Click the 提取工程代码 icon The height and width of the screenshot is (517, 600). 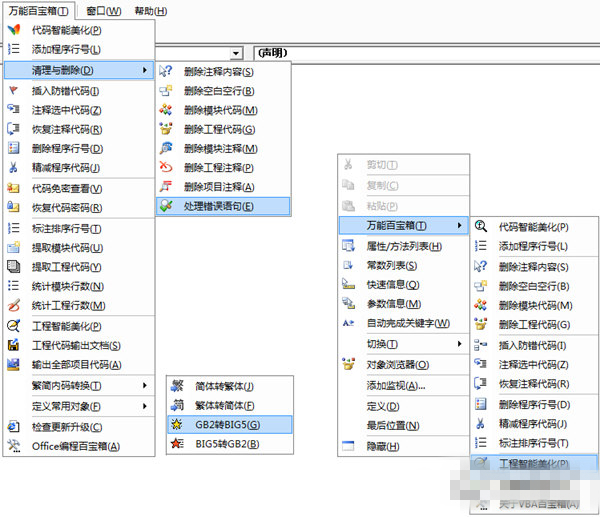(x=14, y=266)
